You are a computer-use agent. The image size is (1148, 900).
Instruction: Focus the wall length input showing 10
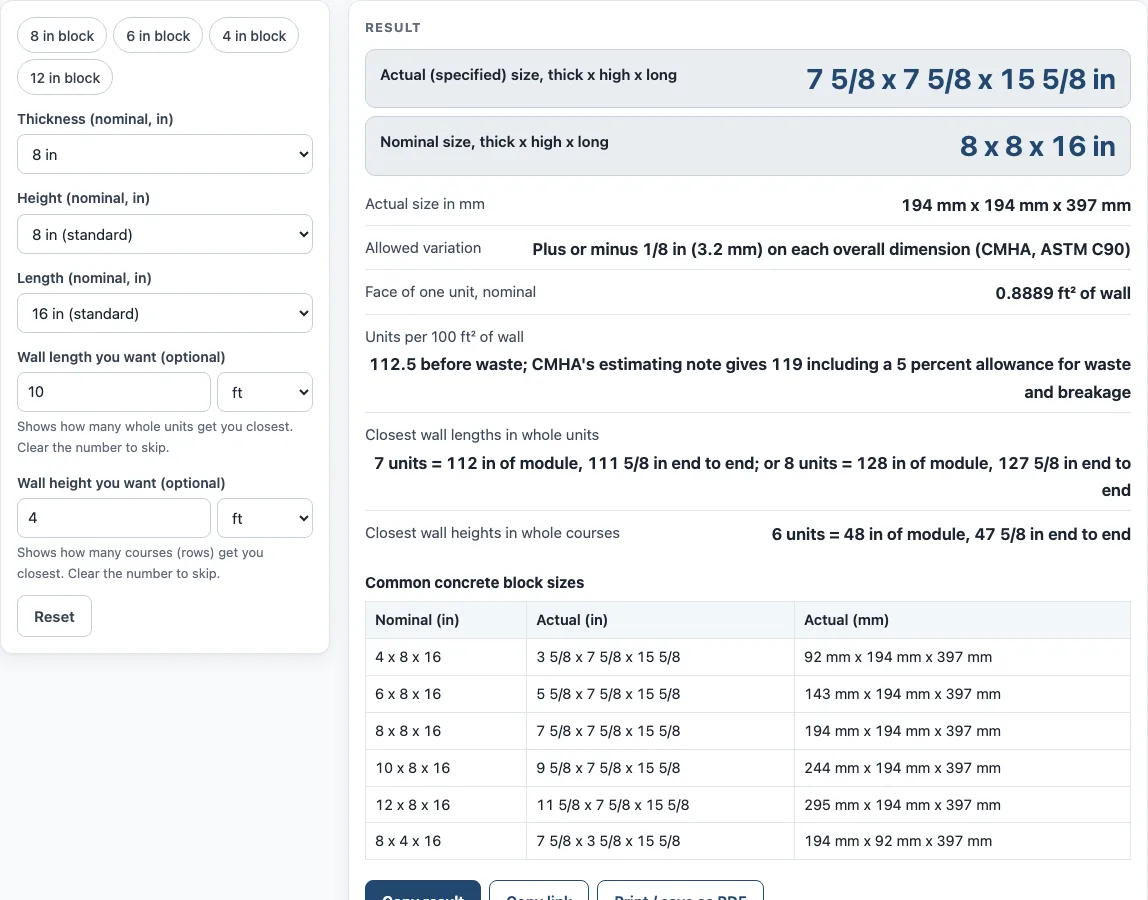114,393
